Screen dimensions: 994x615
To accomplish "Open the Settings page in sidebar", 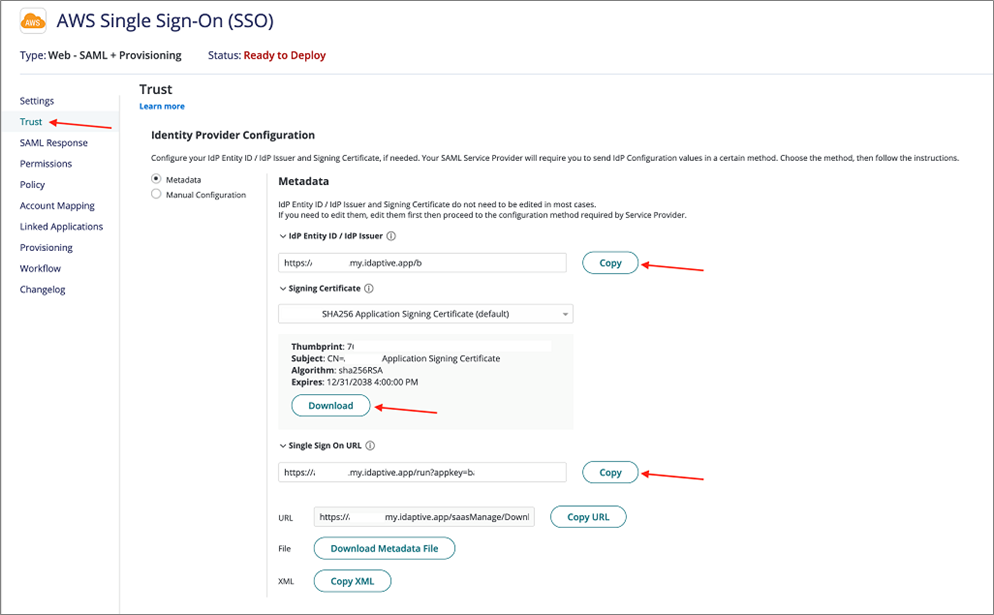I will click(37, 101).
